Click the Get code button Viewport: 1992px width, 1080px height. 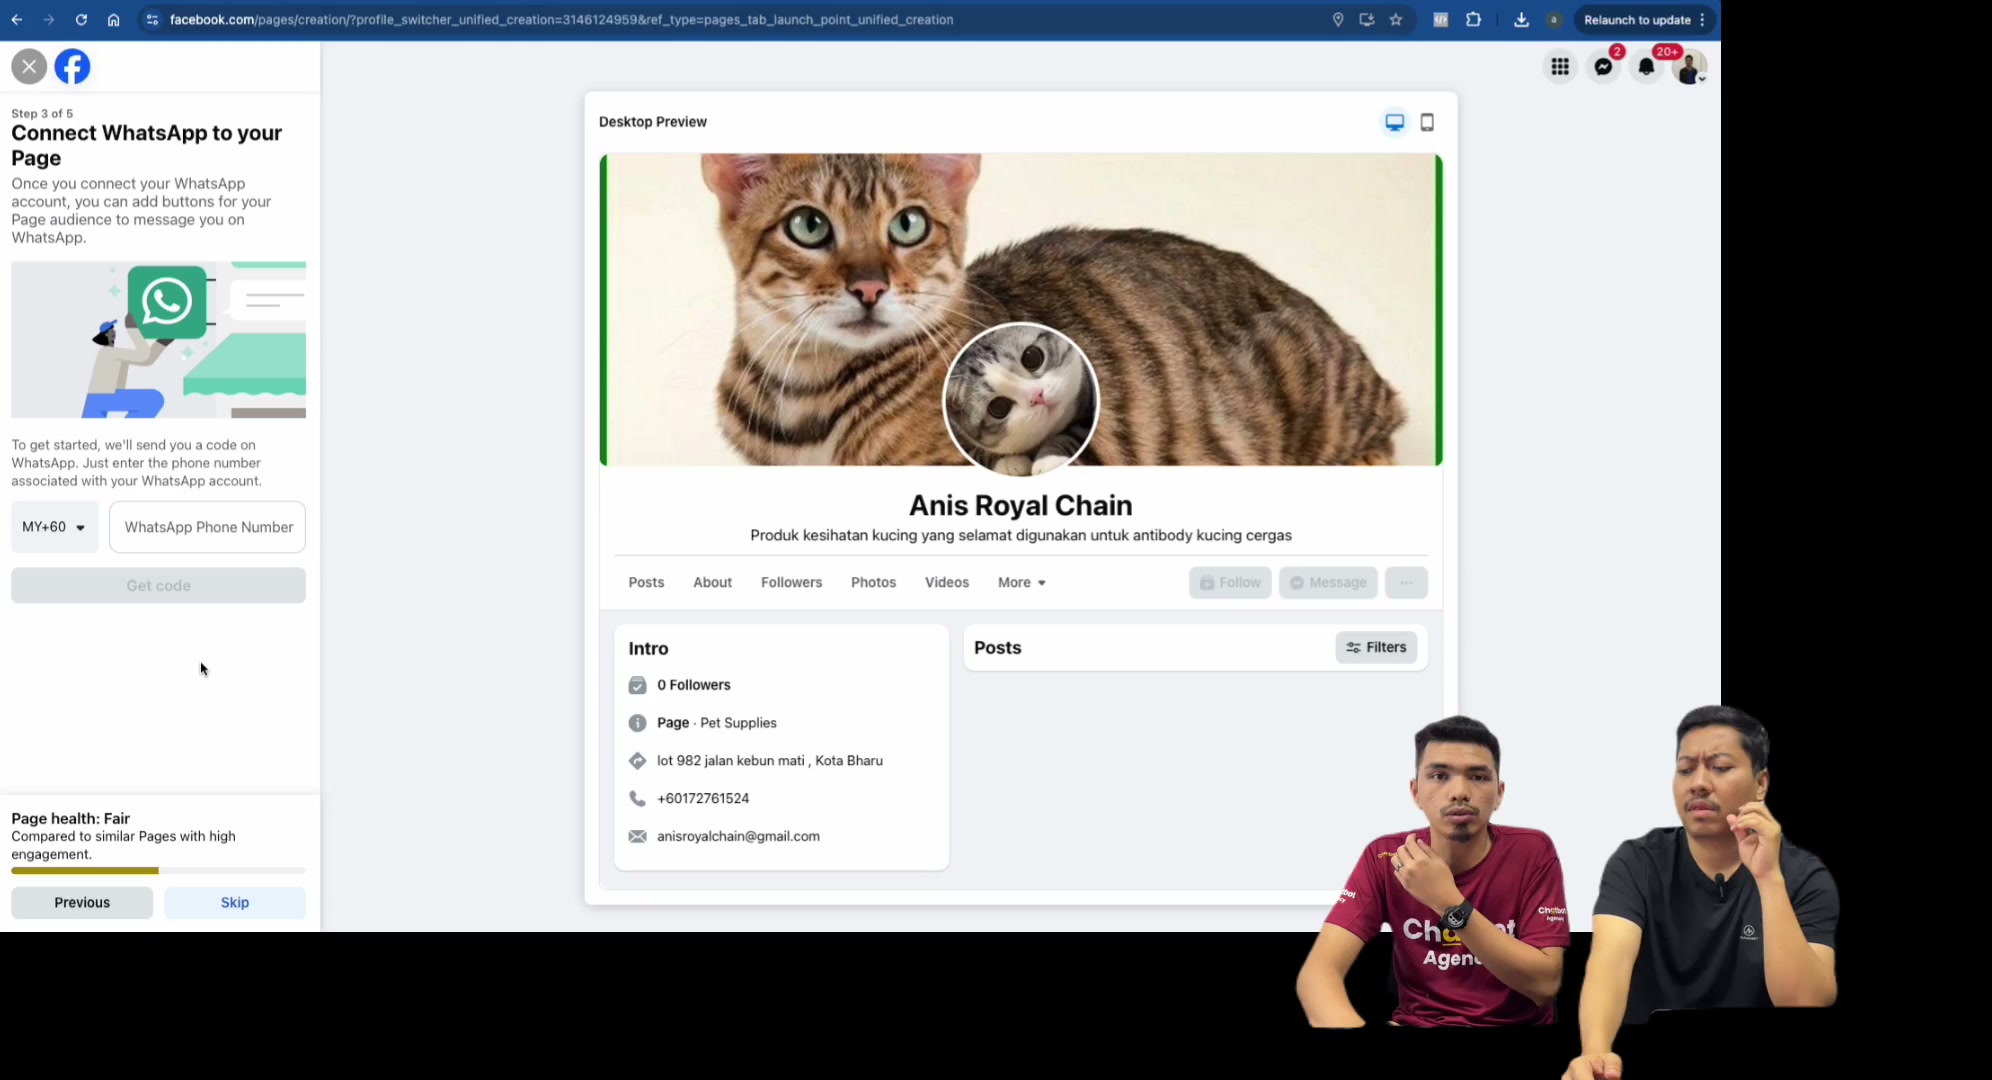click(x=158, y=586)
